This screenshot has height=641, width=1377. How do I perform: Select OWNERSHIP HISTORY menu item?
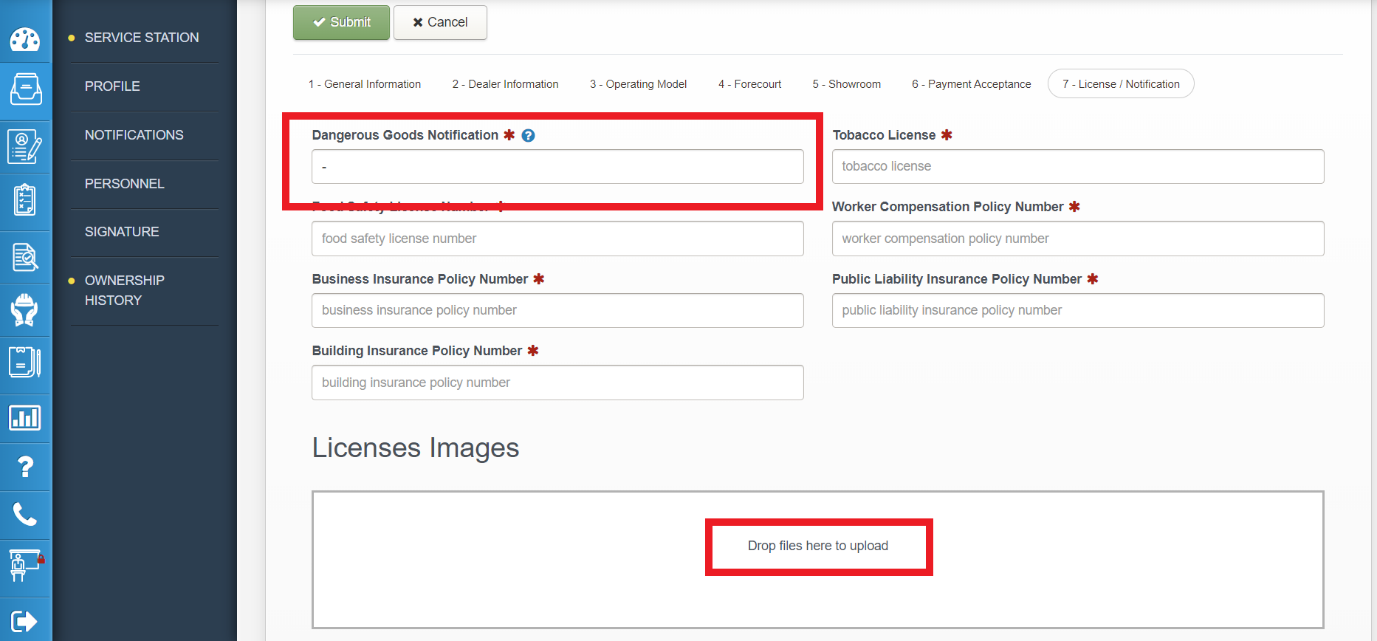124,290
